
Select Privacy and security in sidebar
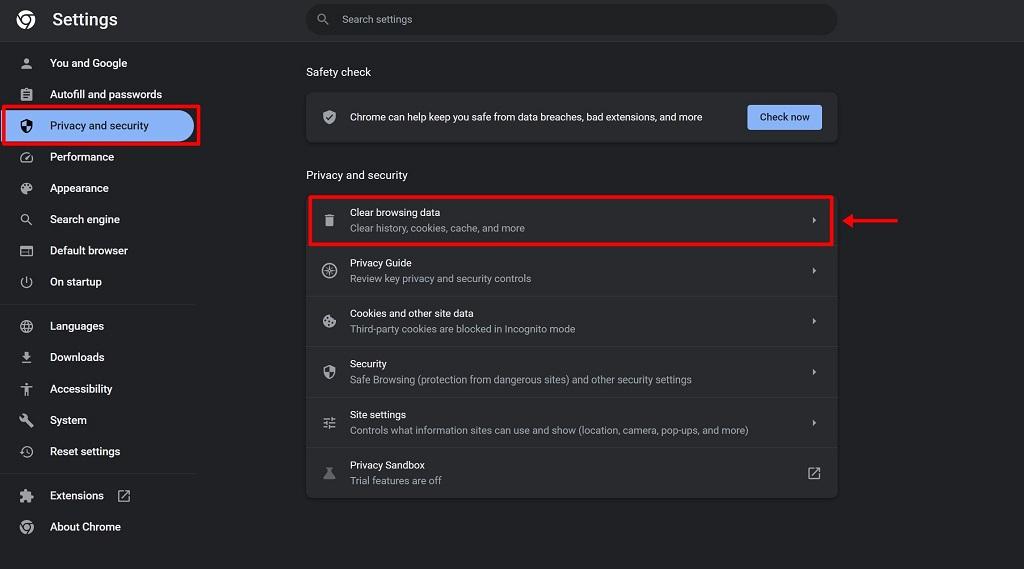pyautogui.click(x=98, y=126)
